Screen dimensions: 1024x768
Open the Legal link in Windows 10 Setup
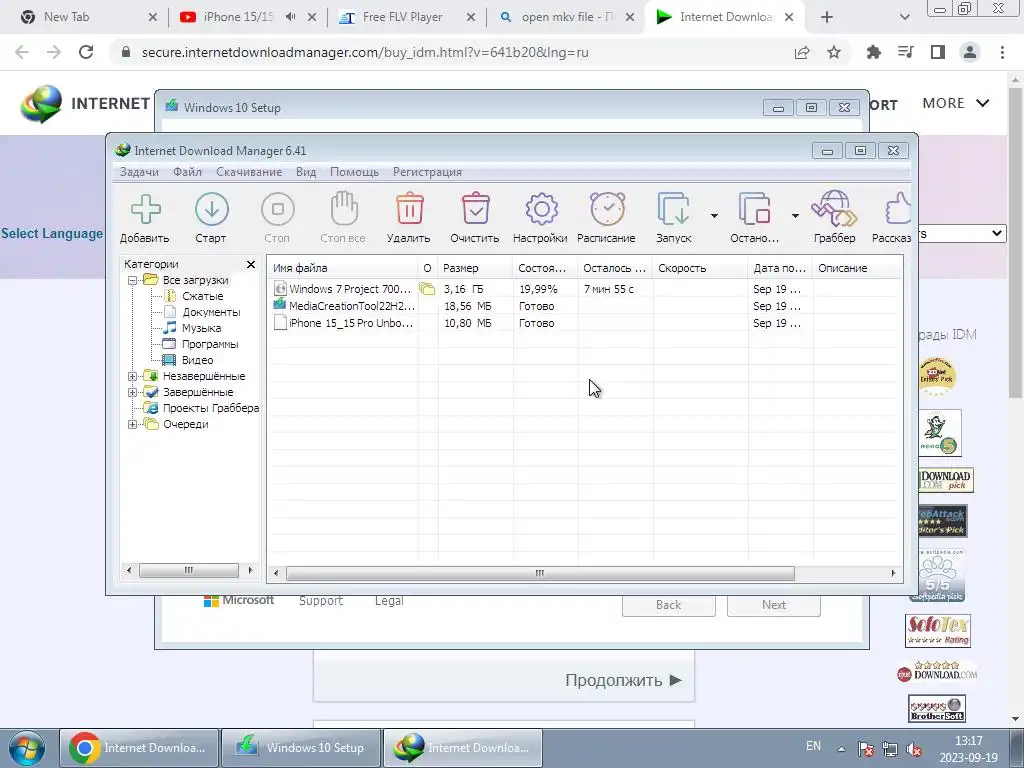click(389, 600)
